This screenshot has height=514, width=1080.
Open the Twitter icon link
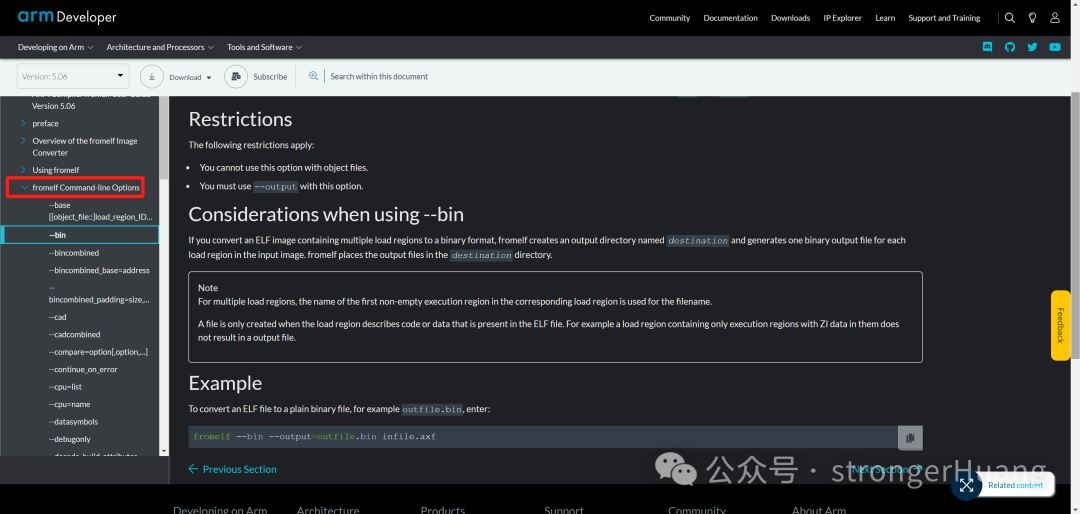pos(1032,47)
